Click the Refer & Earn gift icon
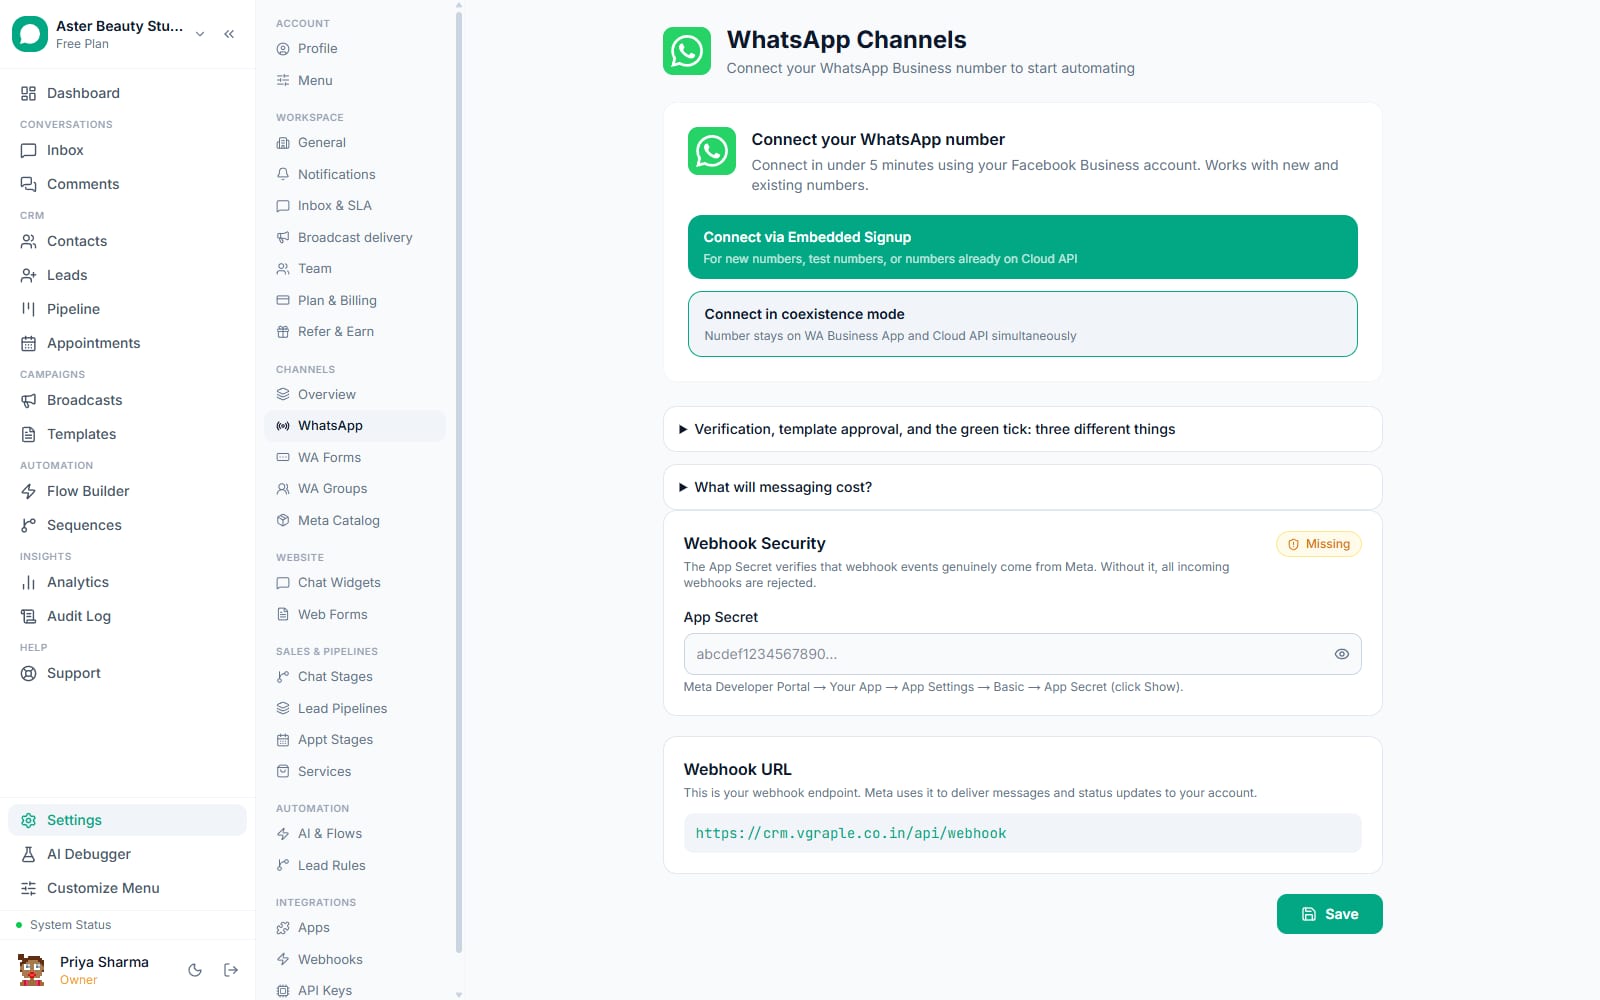Viewport: 1600px width, 1000px height. (283, 332)
